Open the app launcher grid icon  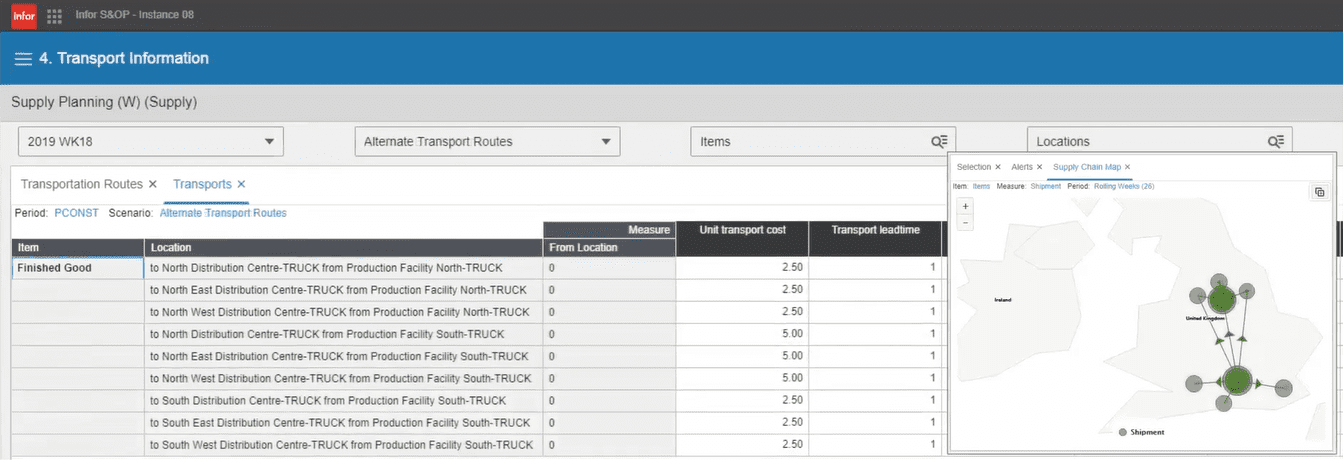[x=54, y=15]
